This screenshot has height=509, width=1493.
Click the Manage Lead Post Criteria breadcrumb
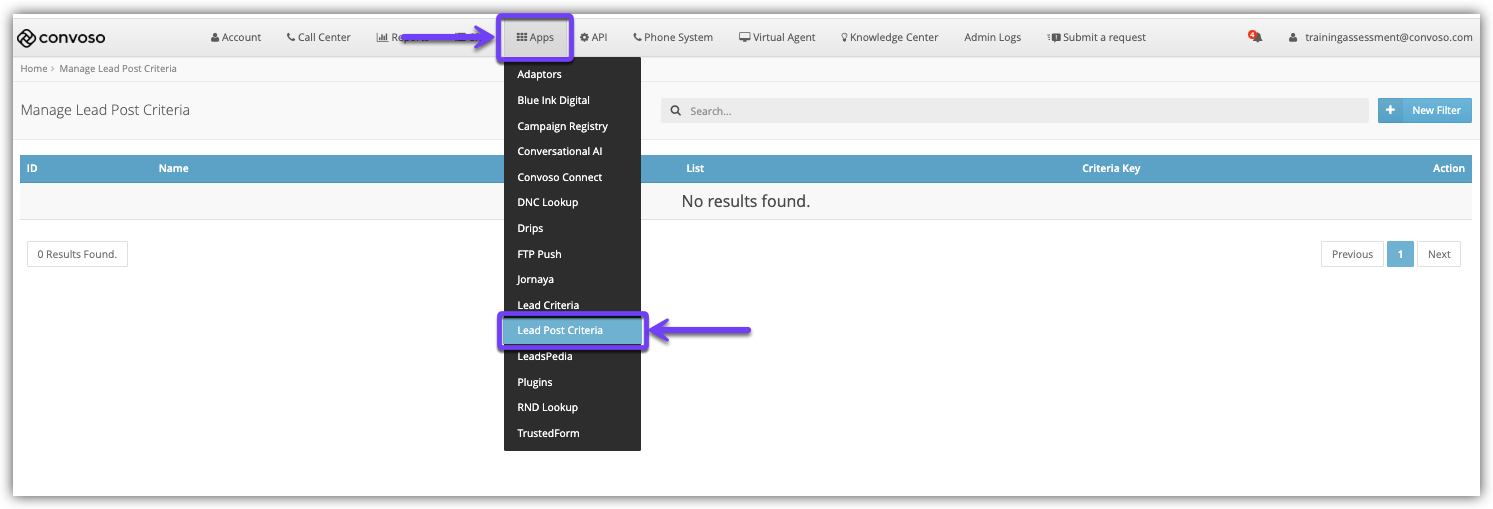118,68
